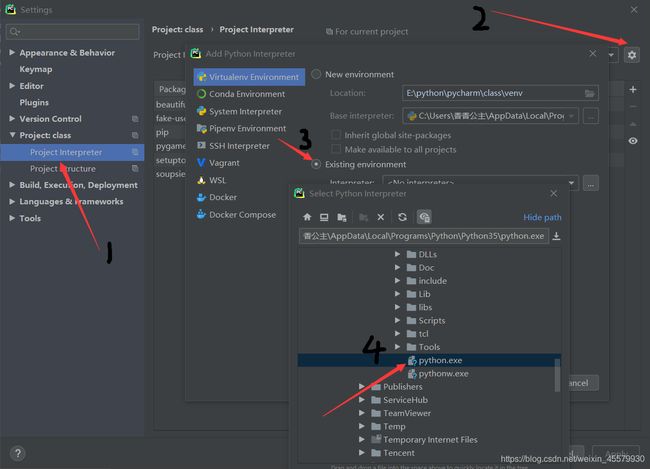Click the copy icon next to Project Structure

click(135, 169)
